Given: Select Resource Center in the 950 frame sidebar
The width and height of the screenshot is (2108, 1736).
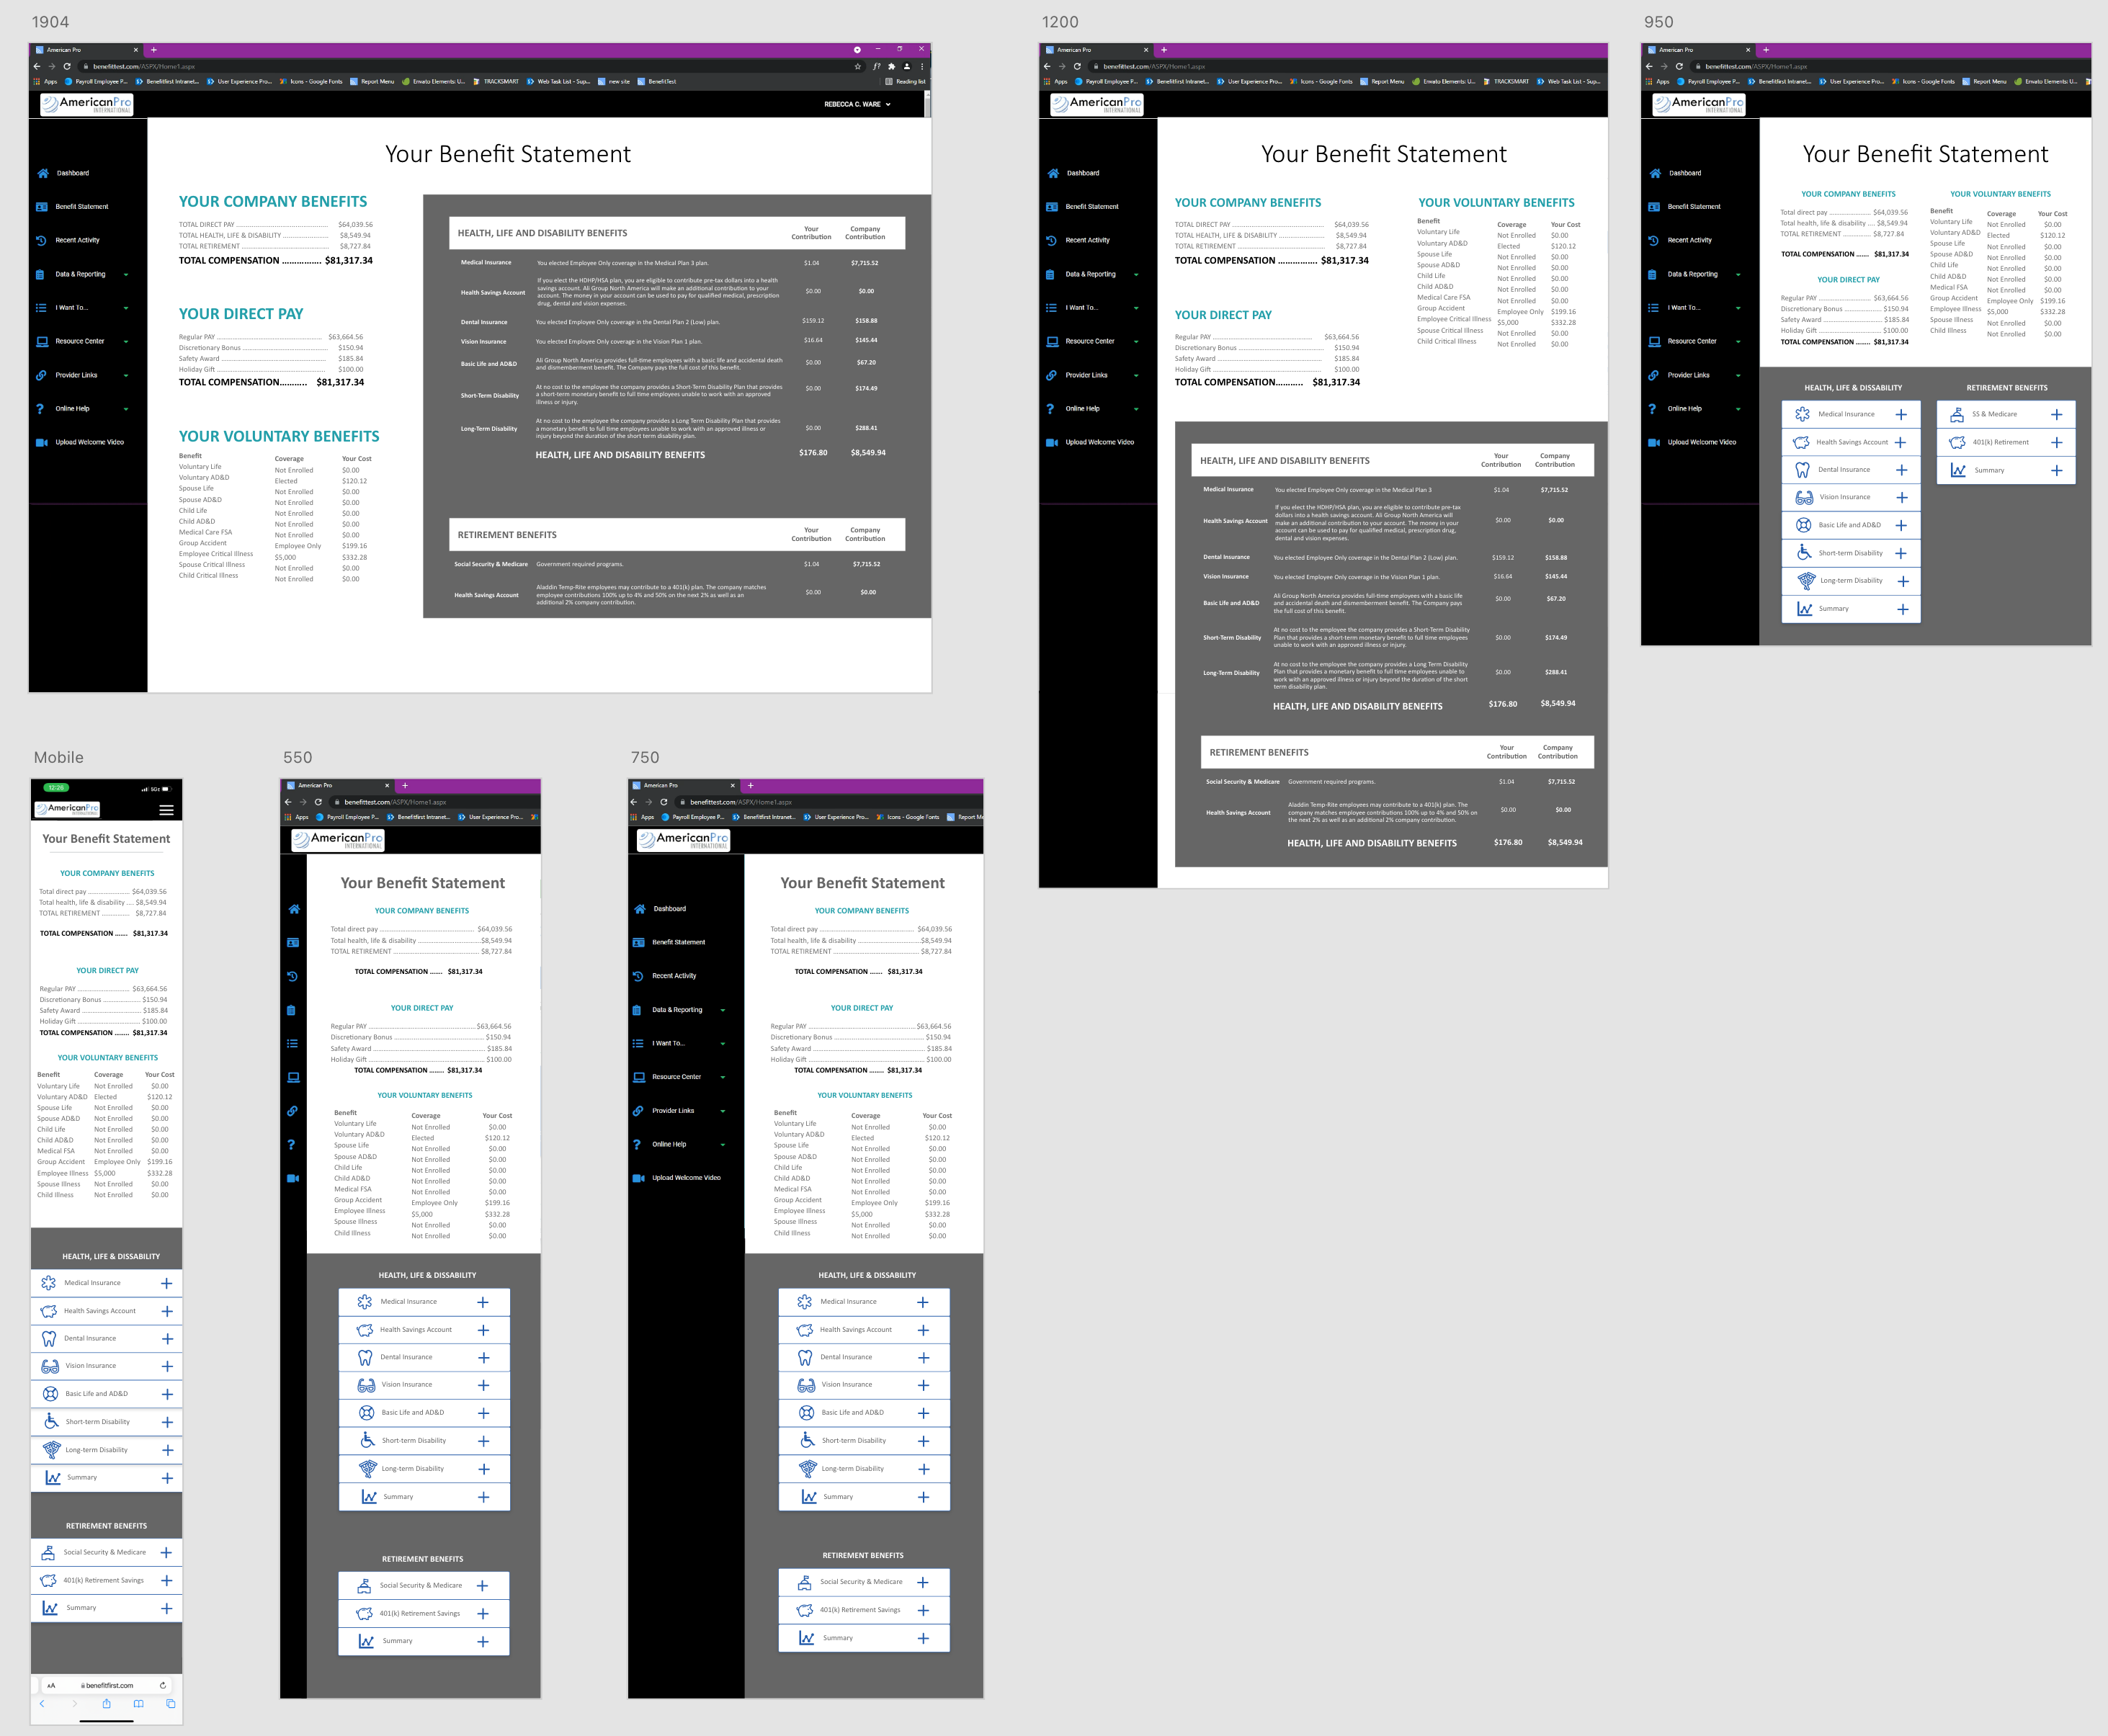Looking at the screenshot, I should tap(1691, 341).
